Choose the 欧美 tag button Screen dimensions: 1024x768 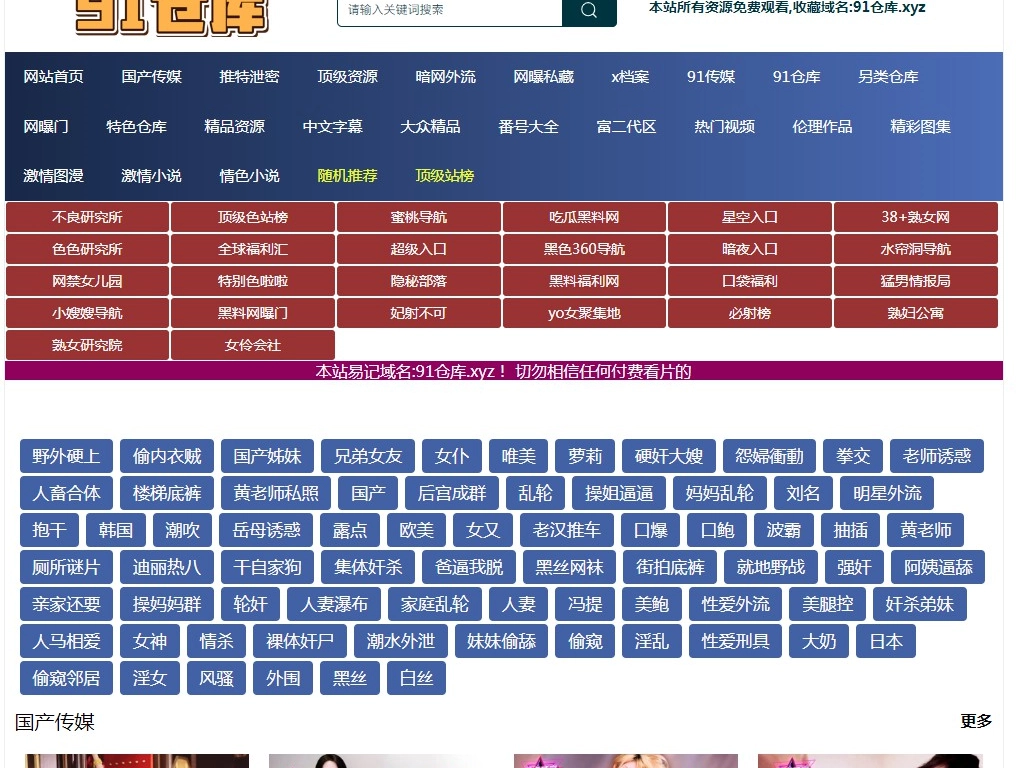coord(416,530)
